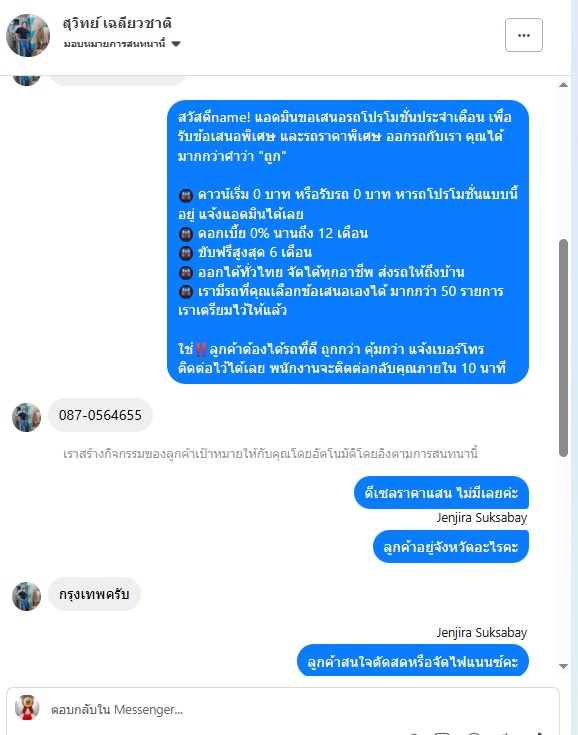Screen dimensions: 578x735
Task: Click the page avatar in reply box
Action: [x=27, y=708]
